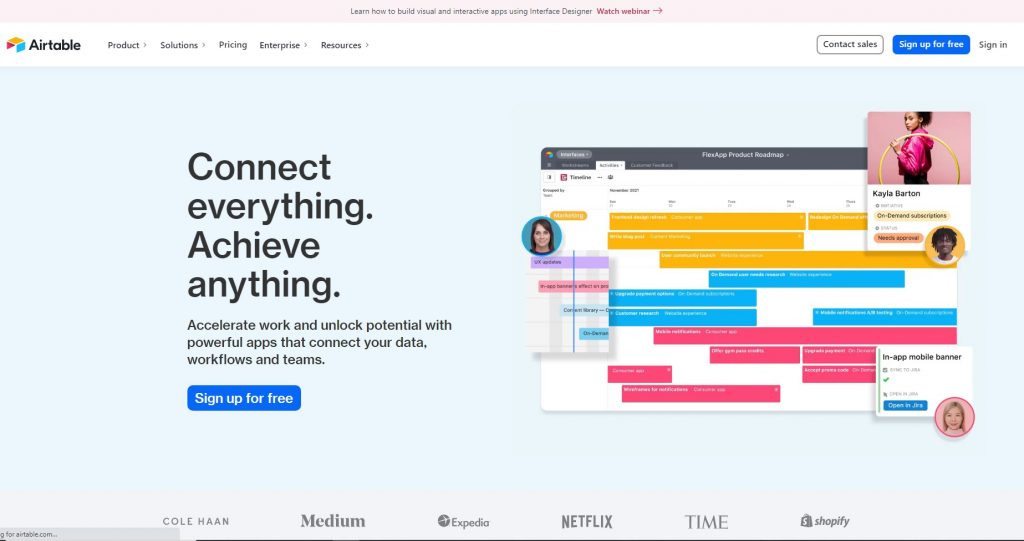Expand the Enterprise menu

(283, 45)
